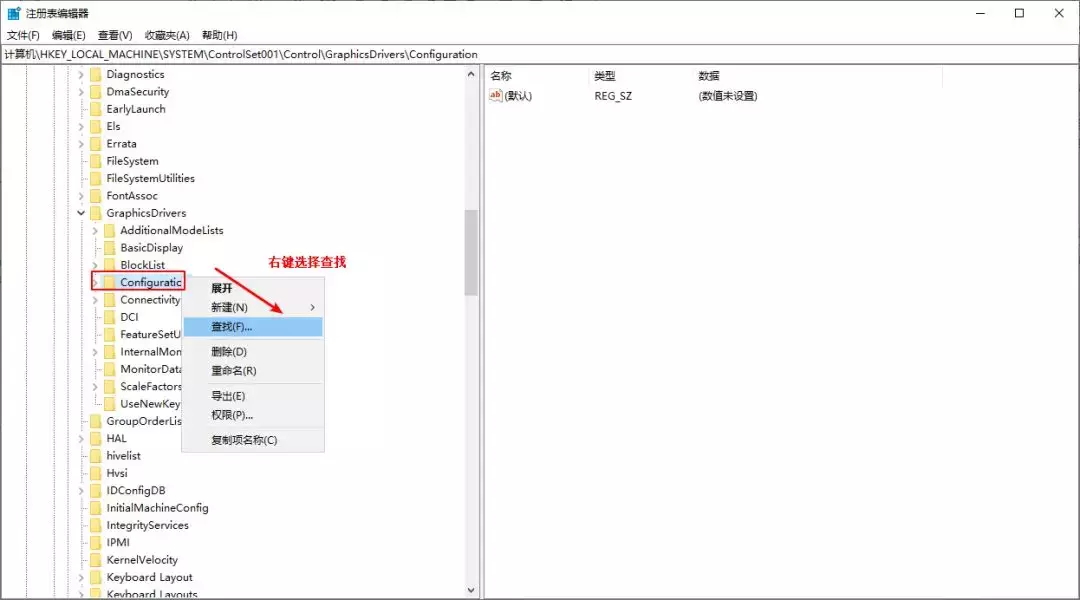Click the InitialMachineConfig folder icon
The image size is (1080, 600).
click(96, 508)
